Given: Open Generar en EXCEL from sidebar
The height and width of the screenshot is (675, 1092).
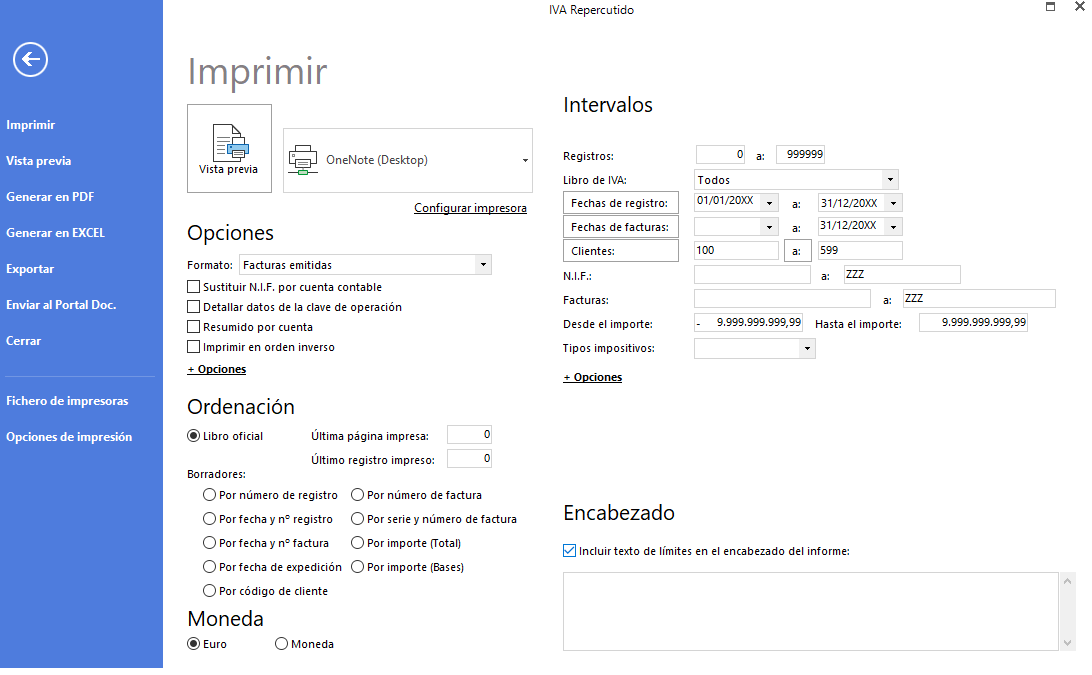Looking at the screenshot, I should pos(56,233).
